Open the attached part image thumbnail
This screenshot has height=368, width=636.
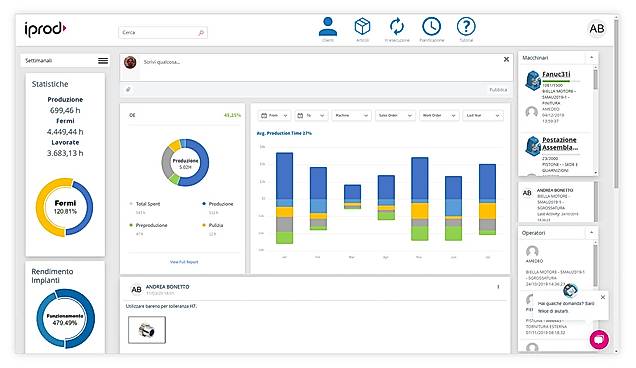pos(147,330)
